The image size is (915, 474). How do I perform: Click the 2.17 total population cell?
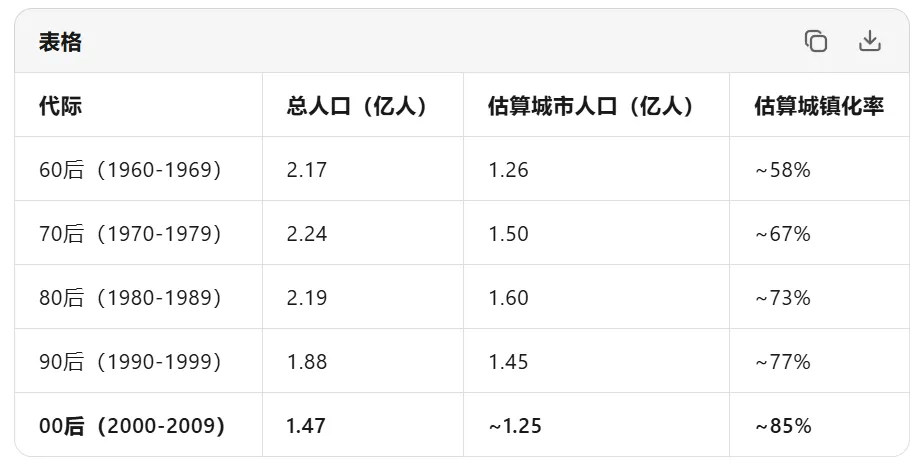pyautogui.click(x=307, y=170)
